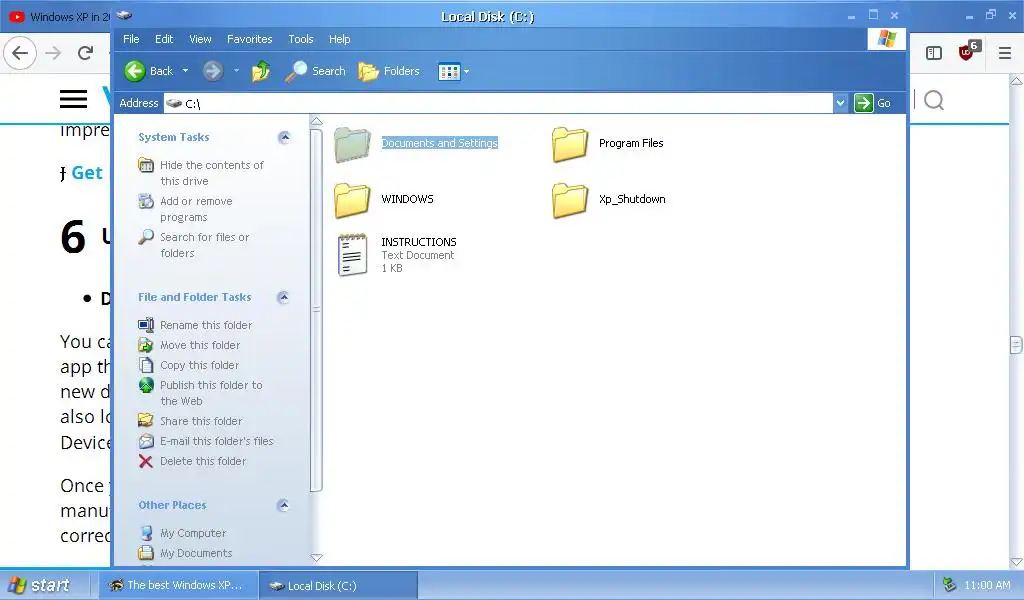This screenshot has width=1024, height=600.
Task: Click task pane scrollbar down arrow
Action: [317, 558]
